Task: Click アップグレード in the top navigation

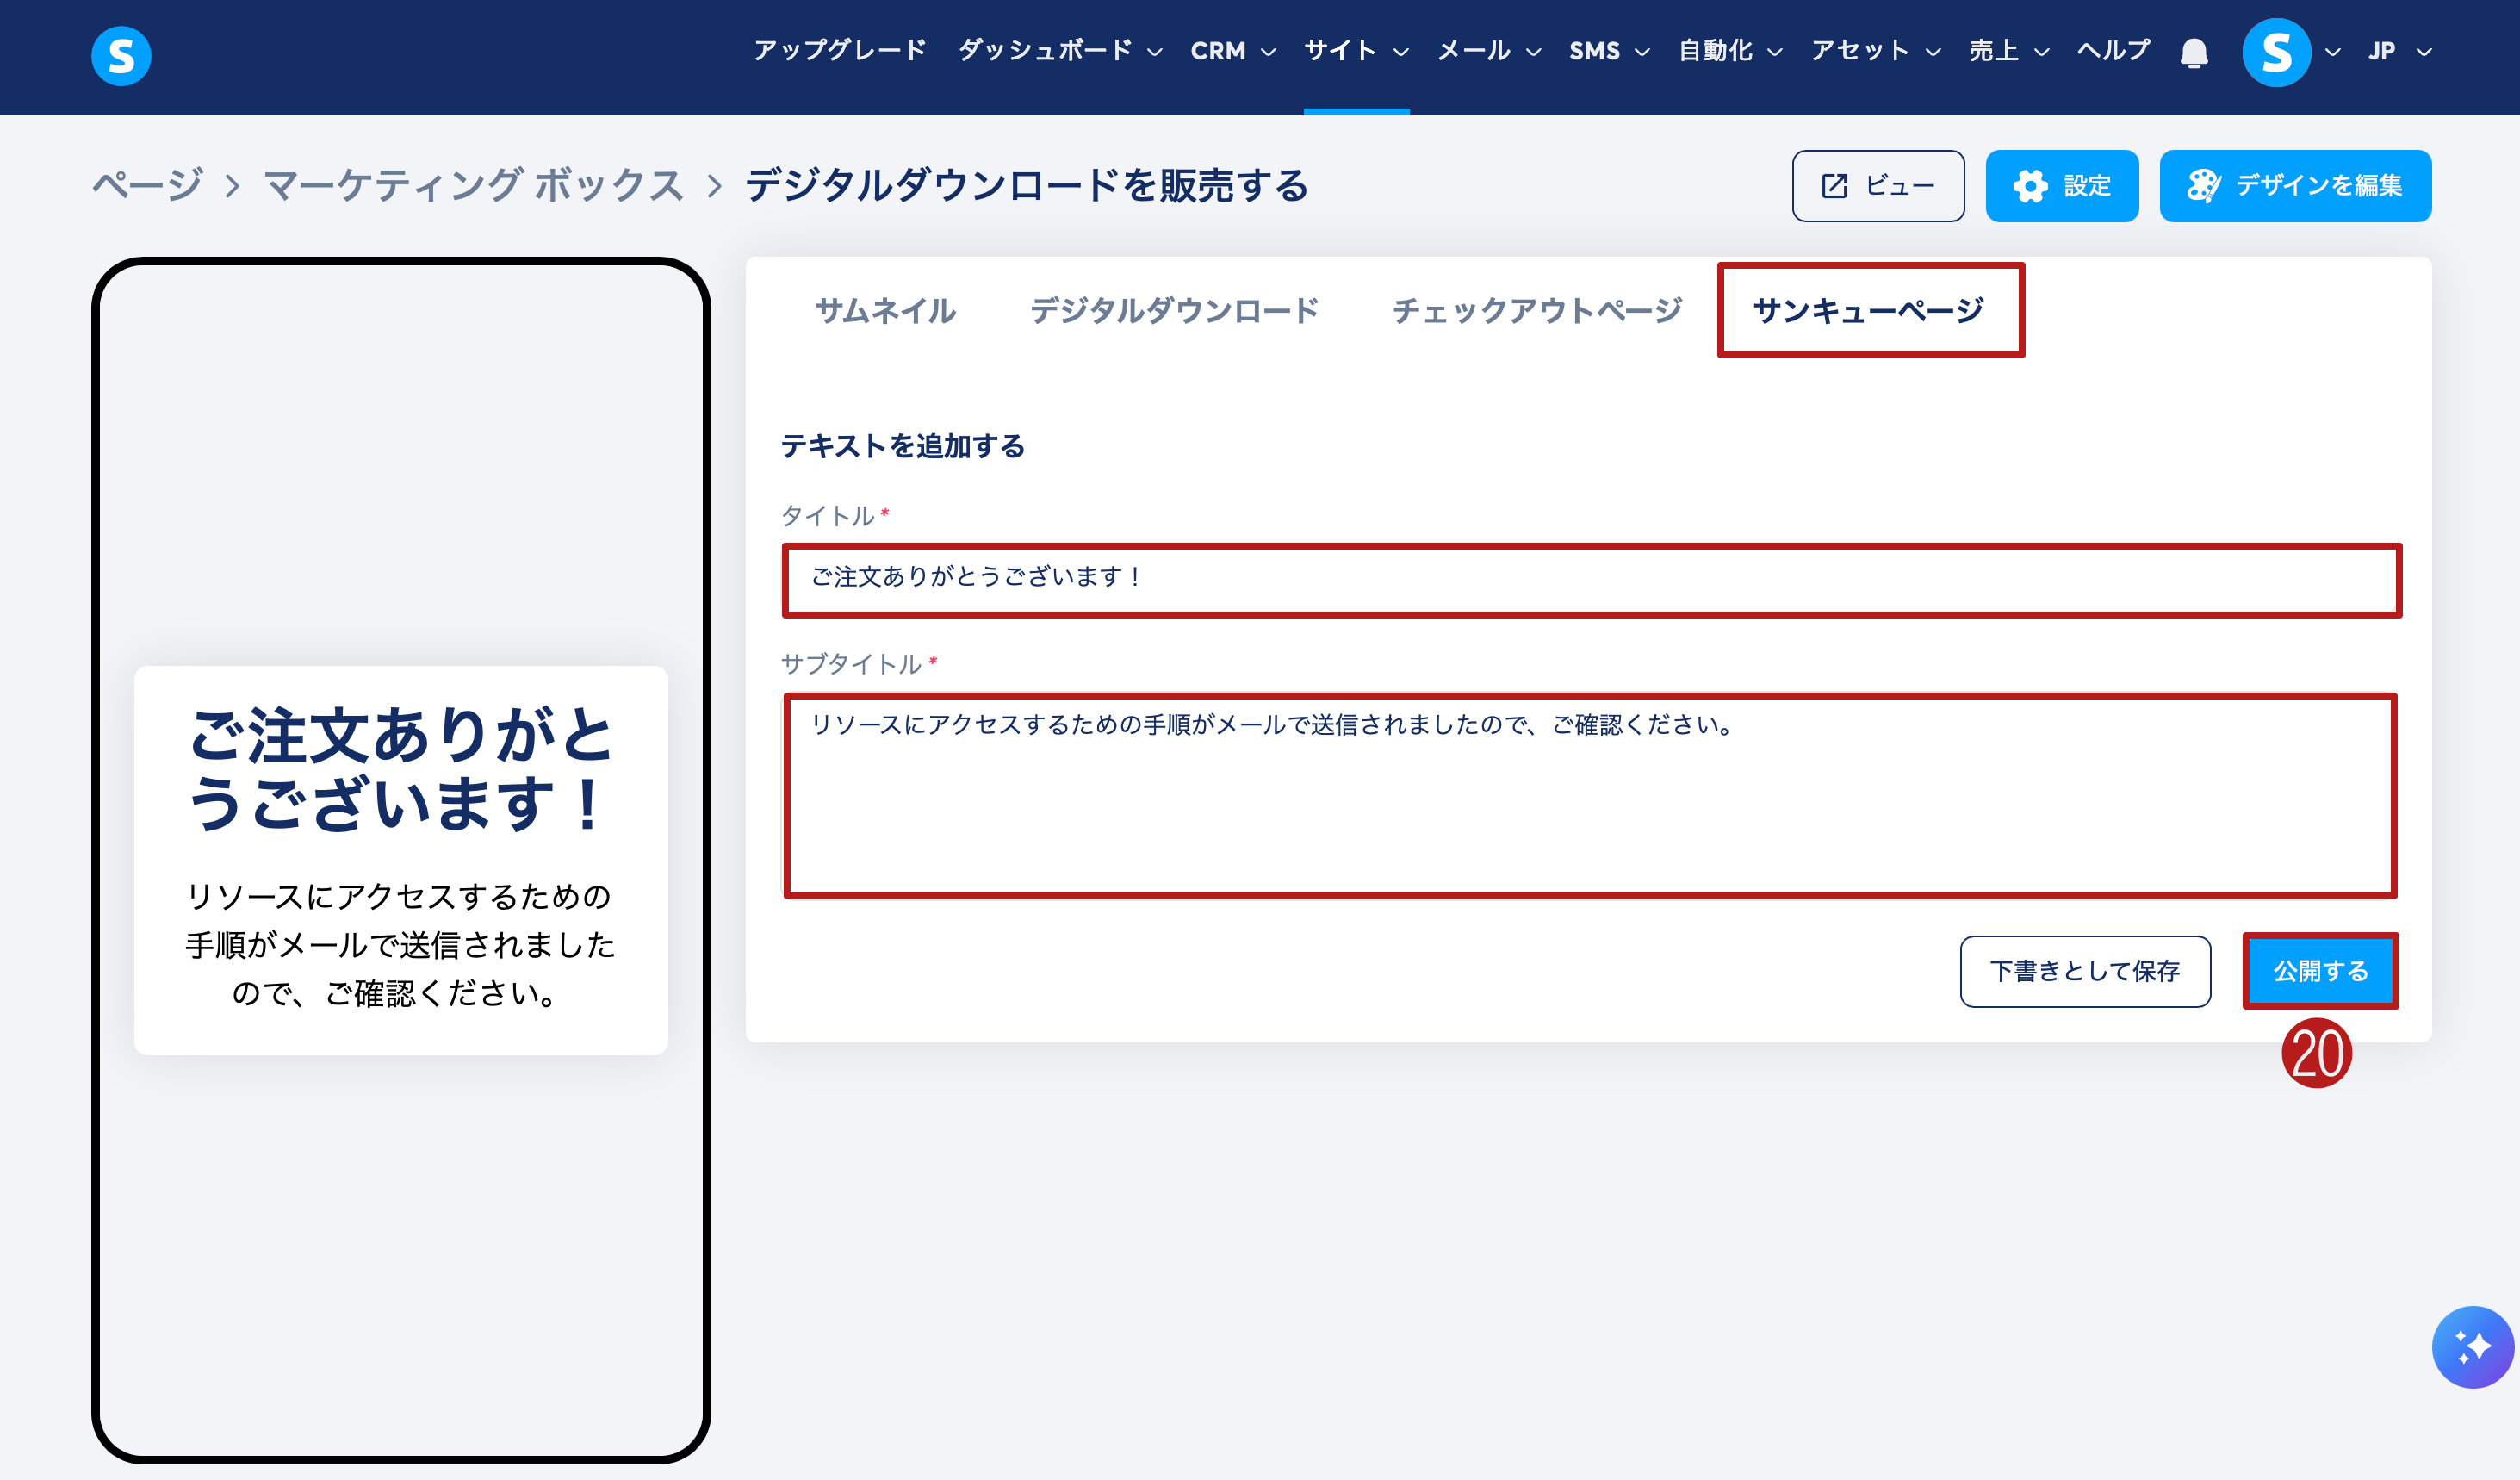Action: pyautogui.click(x=839, y=51)
